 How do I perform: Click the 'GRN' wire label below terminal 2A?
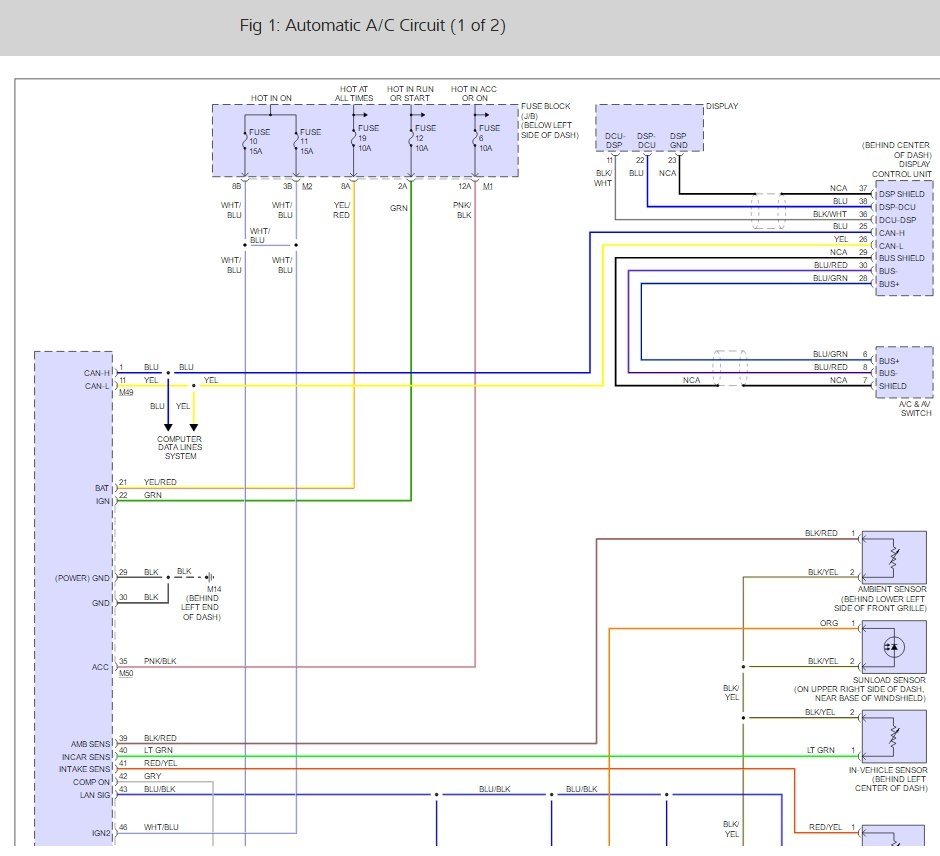(x=399, y=208)
